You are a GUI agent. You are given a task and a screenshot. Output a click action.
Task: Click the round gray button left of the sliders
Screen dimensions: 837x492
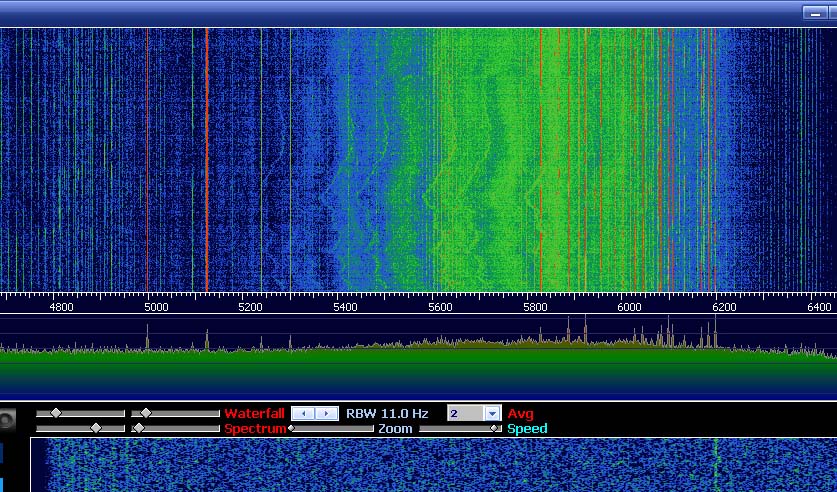[x=7, y=420]
